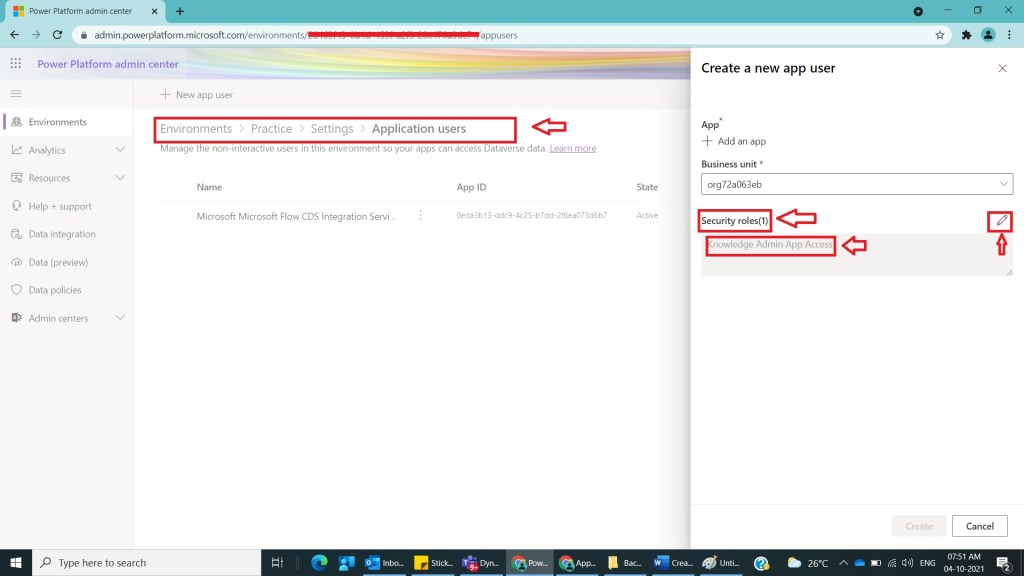This screenshot has height=576, width=1024.
Task: Close the Create a new app user panel
Action: tap(1002, 68)
